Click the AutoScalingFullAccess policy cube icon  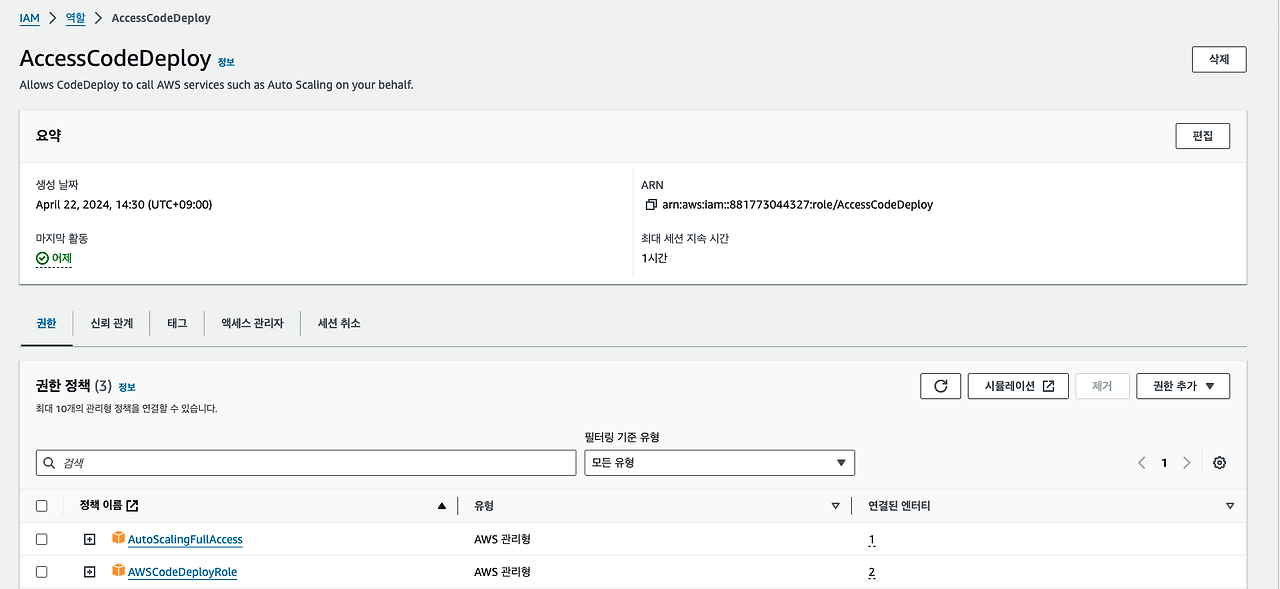pos(118,539)
